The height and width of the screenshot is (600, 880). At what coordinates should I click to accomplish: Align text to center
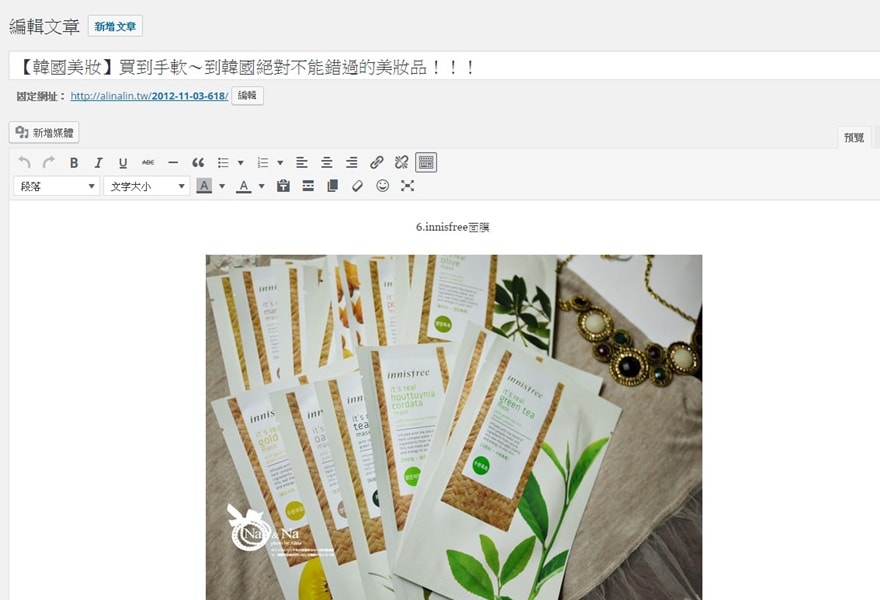[327, 162]
